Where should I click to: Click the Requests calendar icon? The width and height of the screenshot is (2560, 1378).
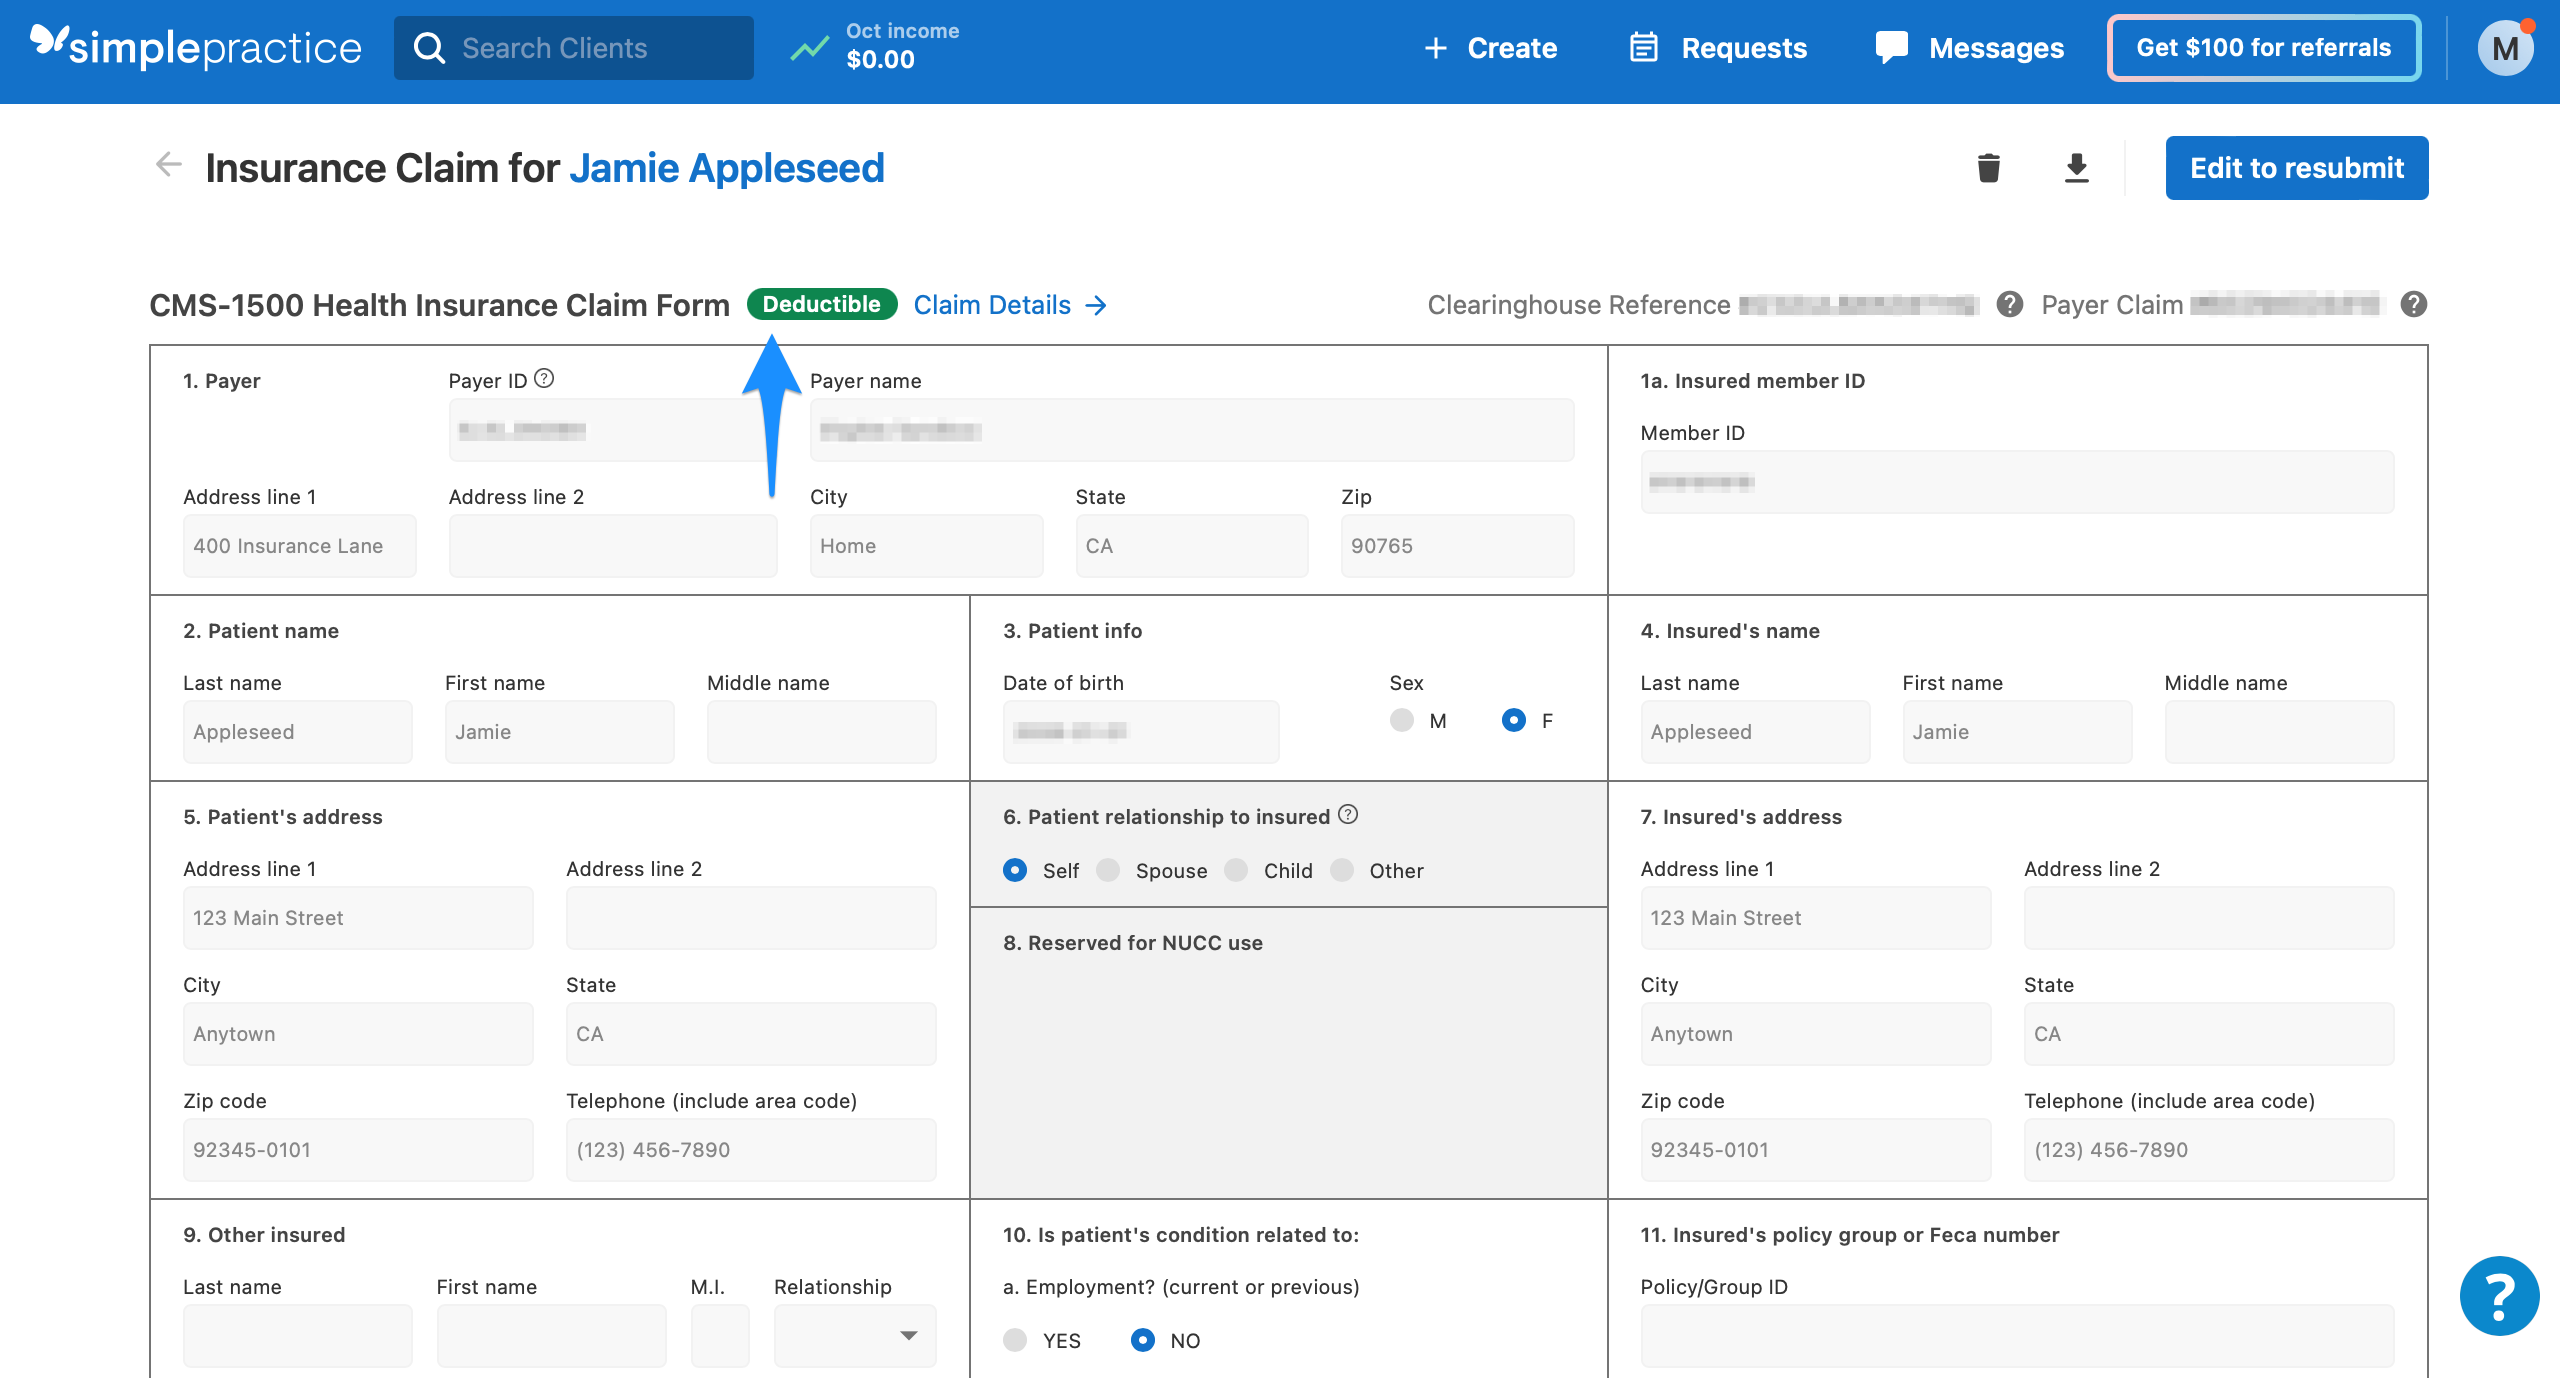pos(1643,47)
